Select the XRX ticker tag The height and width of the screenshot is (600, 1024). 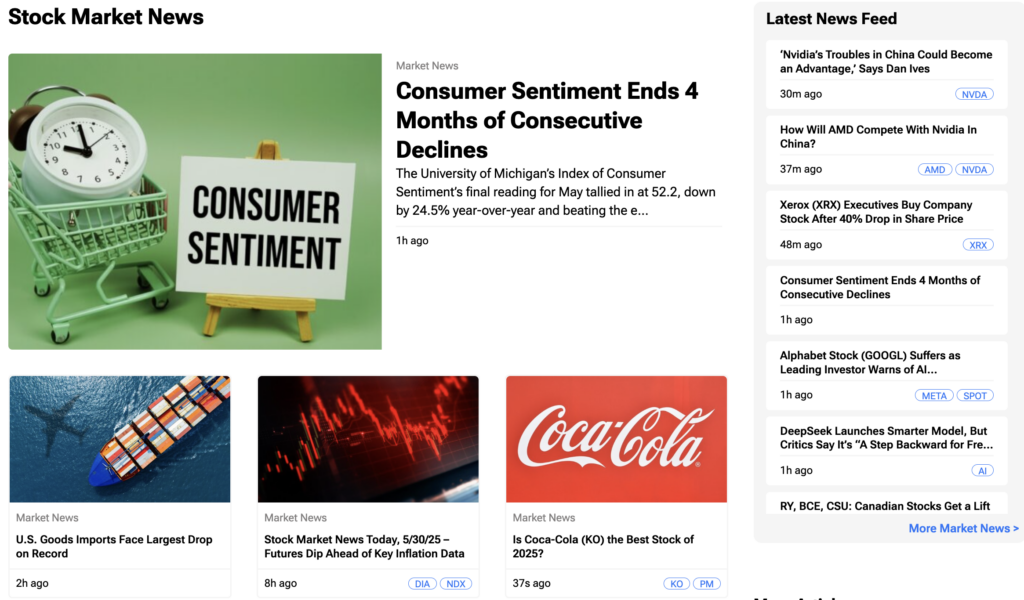click(978, 245)
